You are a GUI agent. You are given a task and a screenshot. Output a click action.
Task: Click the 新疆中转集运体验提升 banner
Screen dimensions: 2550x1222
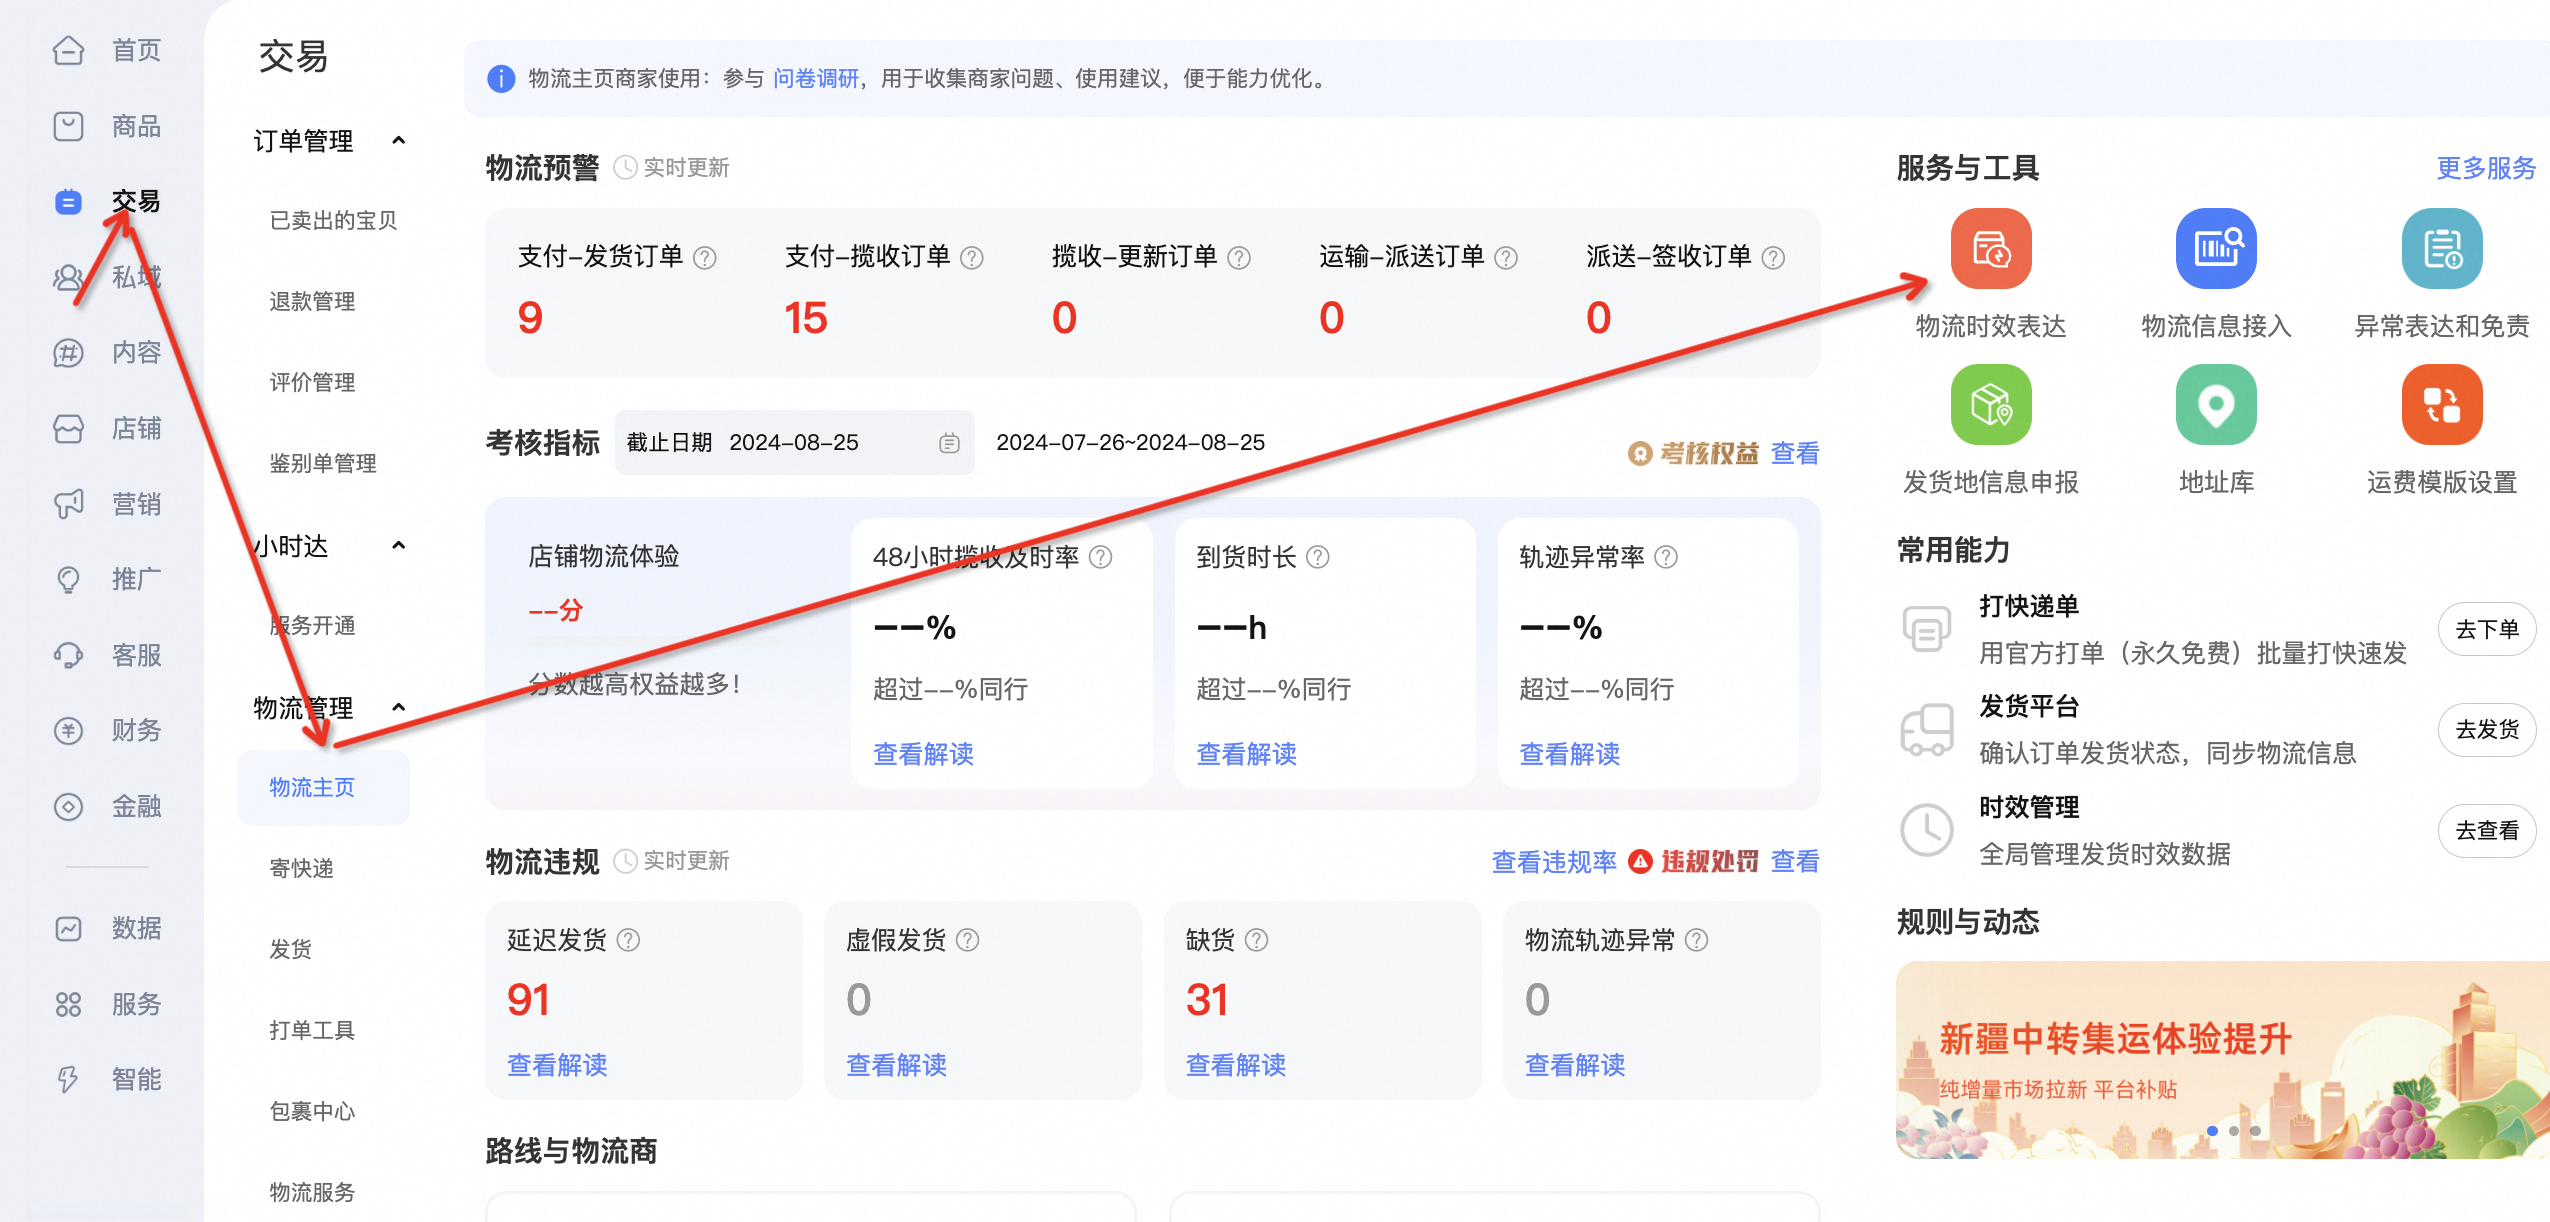[2222, 1059]
